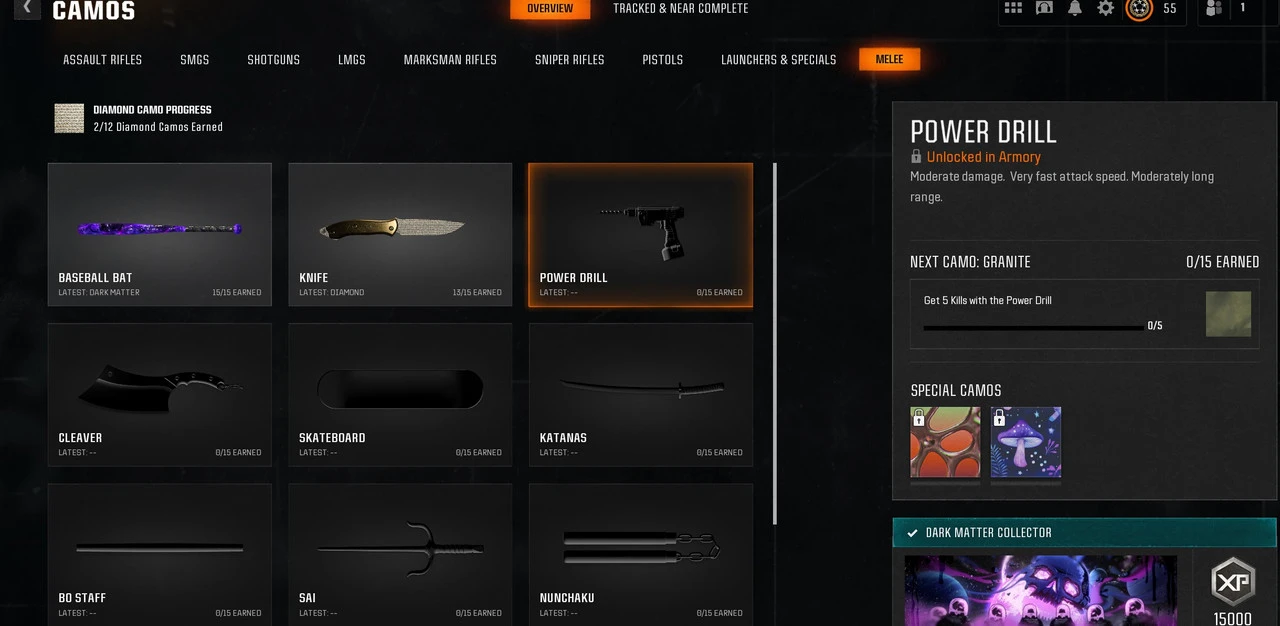This screenshot has height=626, width=1280.
Task: Select the Baseball Bat weapon card
Action: click(x=160, y=235)
